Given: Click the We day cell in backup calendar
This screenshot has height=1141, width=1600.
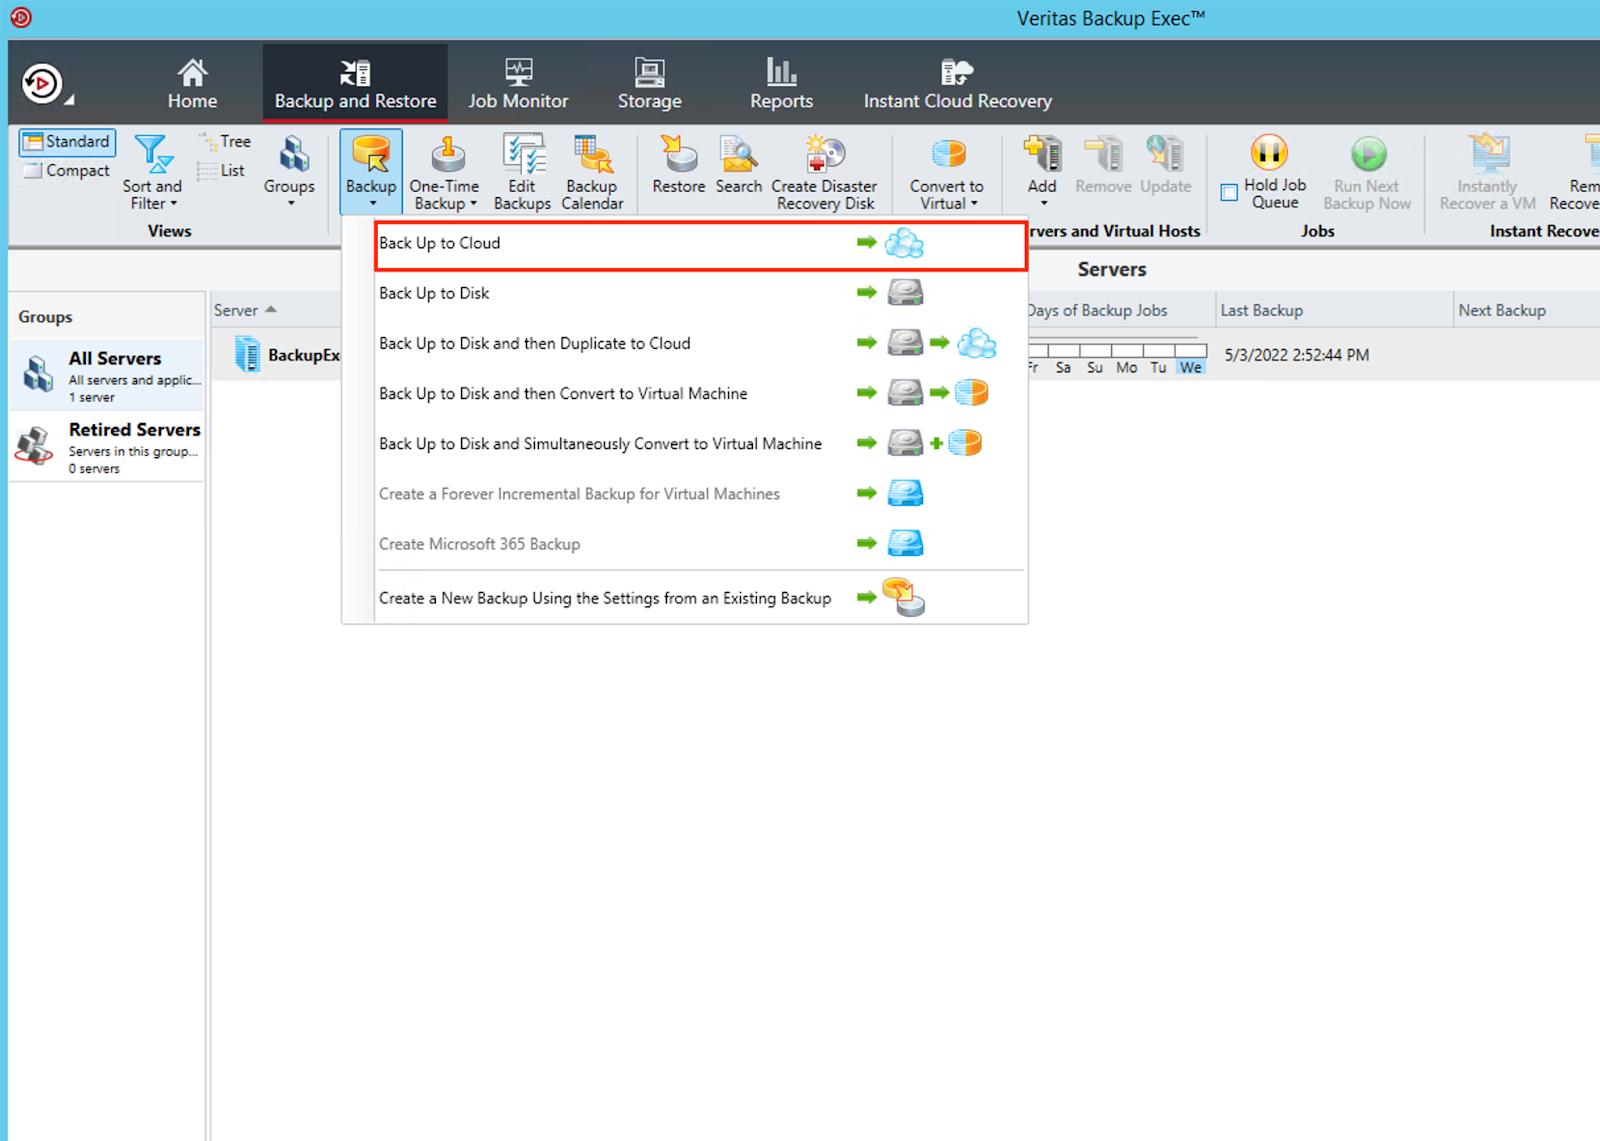Looking at the screenshot, I should [1191, 367].
